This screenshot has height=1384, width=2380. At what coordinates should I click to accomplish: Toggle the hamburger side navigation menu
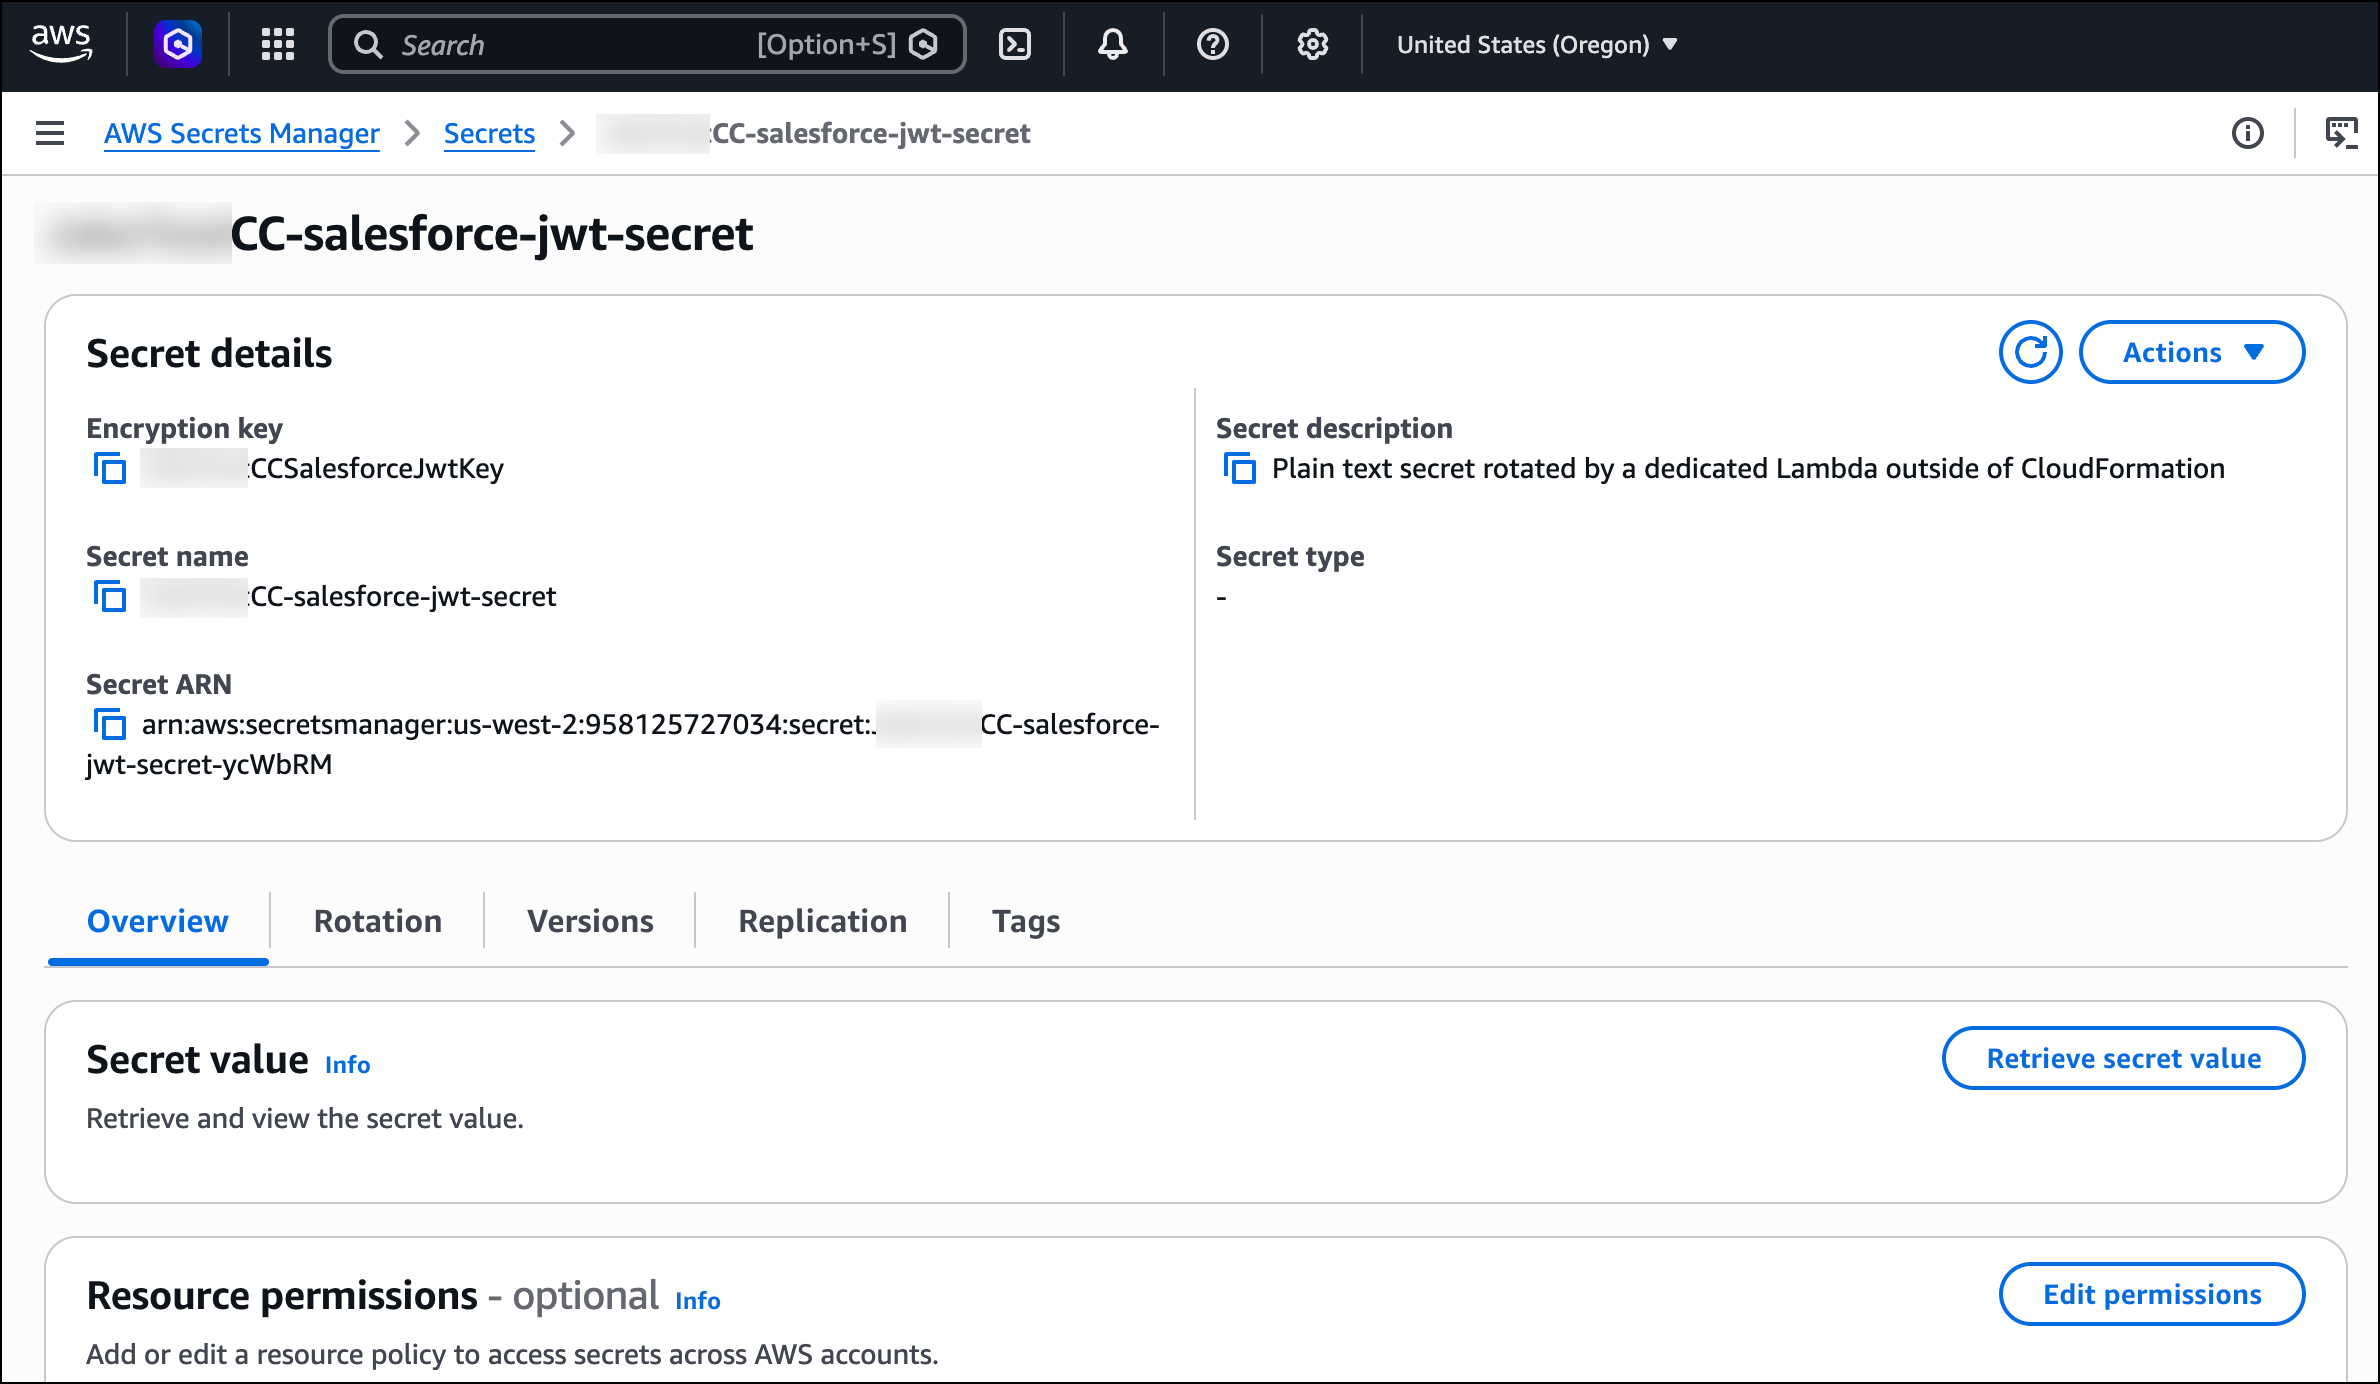50,133
